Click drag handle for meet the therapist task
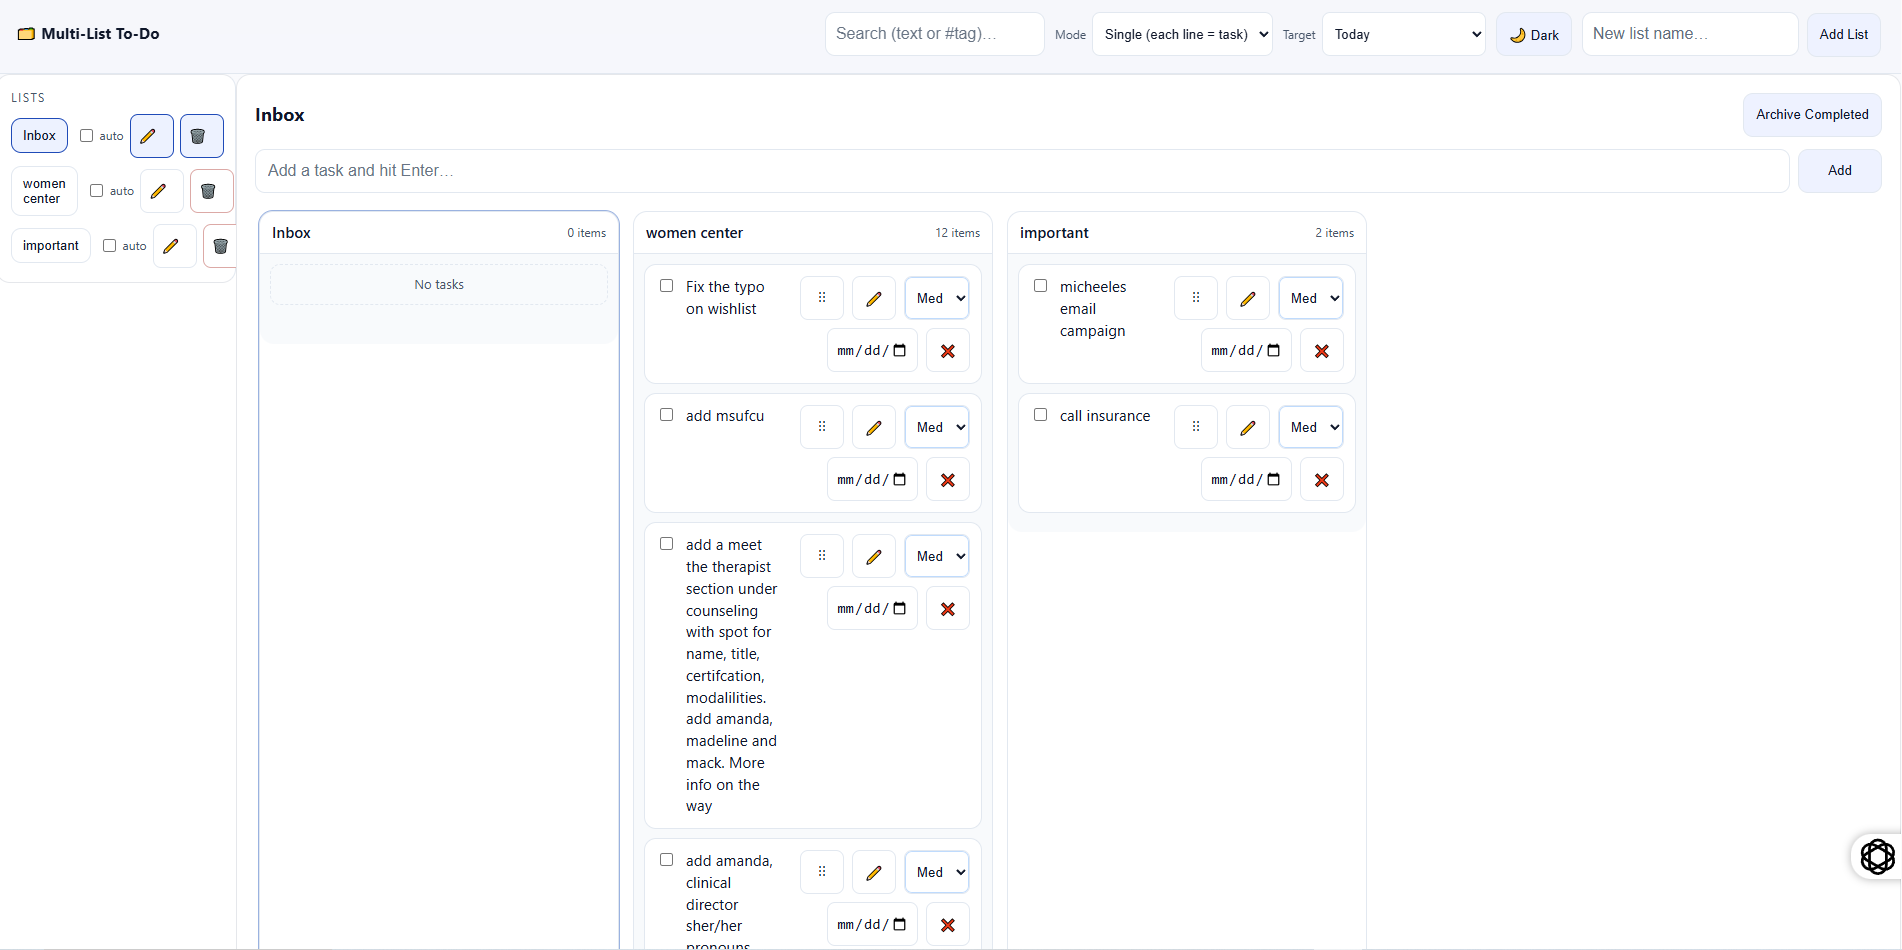The height and width of the screenshot is (950, 1902). click(822, 556)
